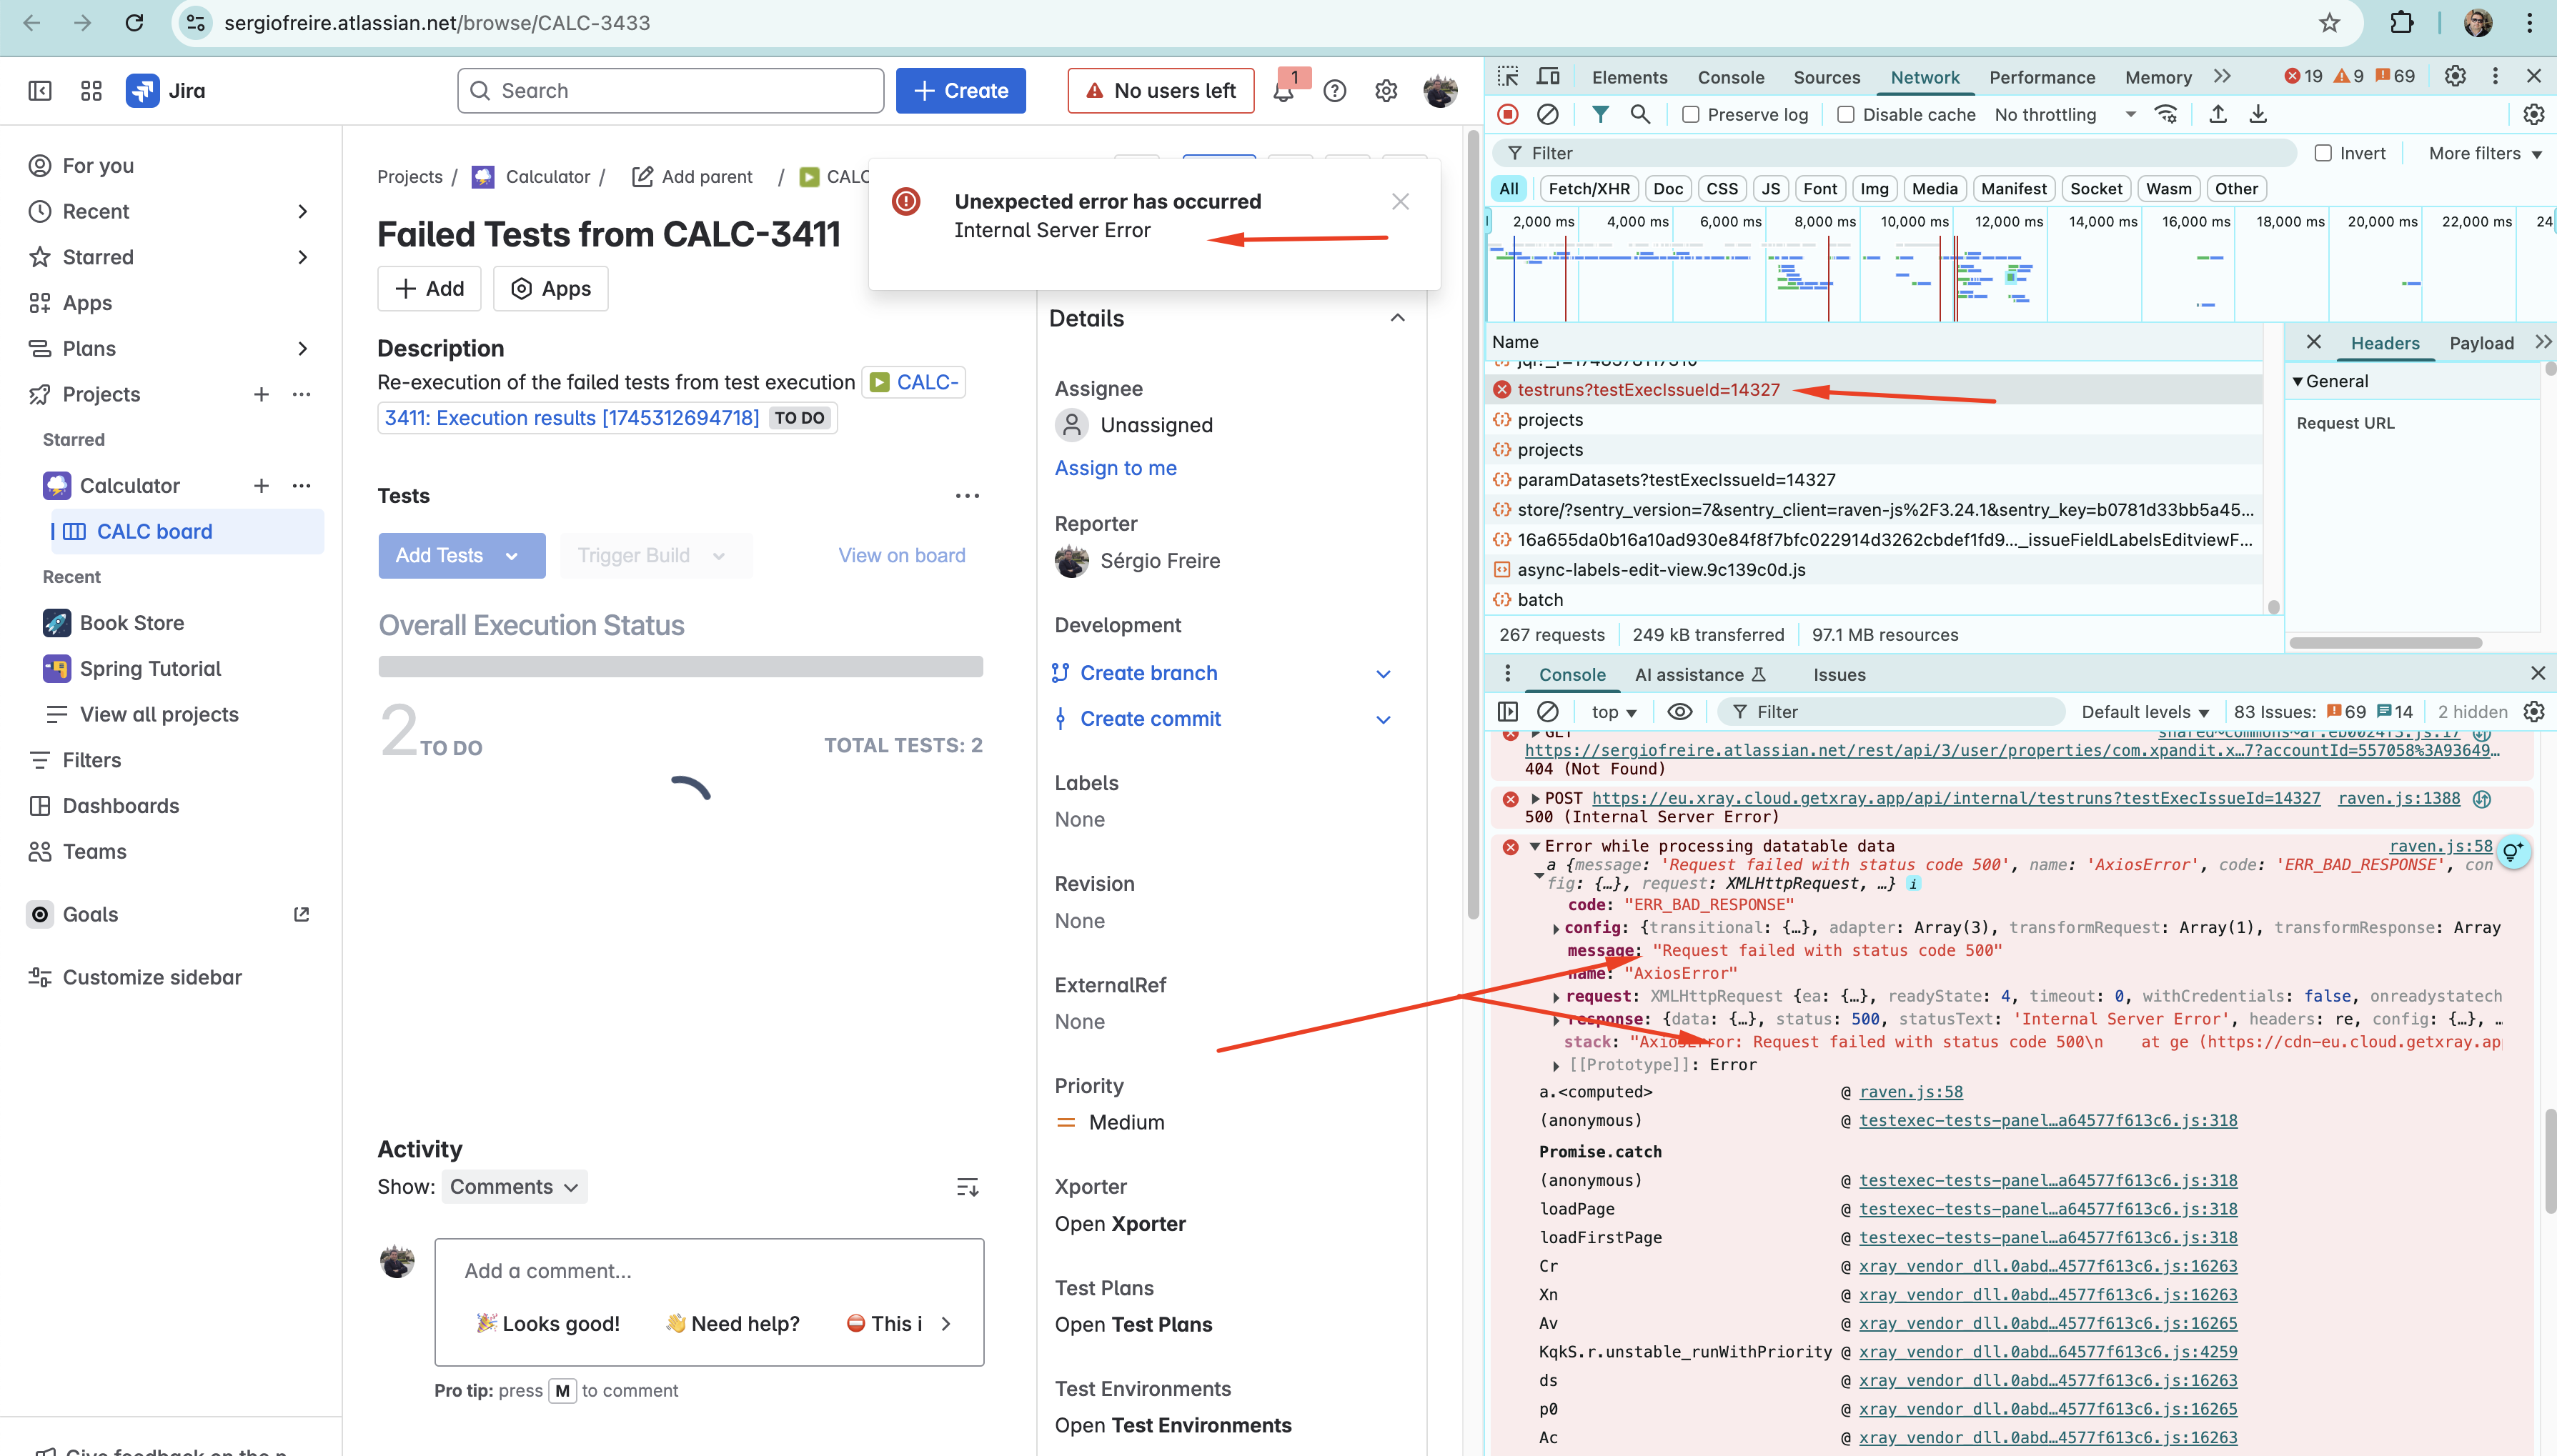Click the Add Tests button
The image size is (2557, 1456).
tap(461, 555)
